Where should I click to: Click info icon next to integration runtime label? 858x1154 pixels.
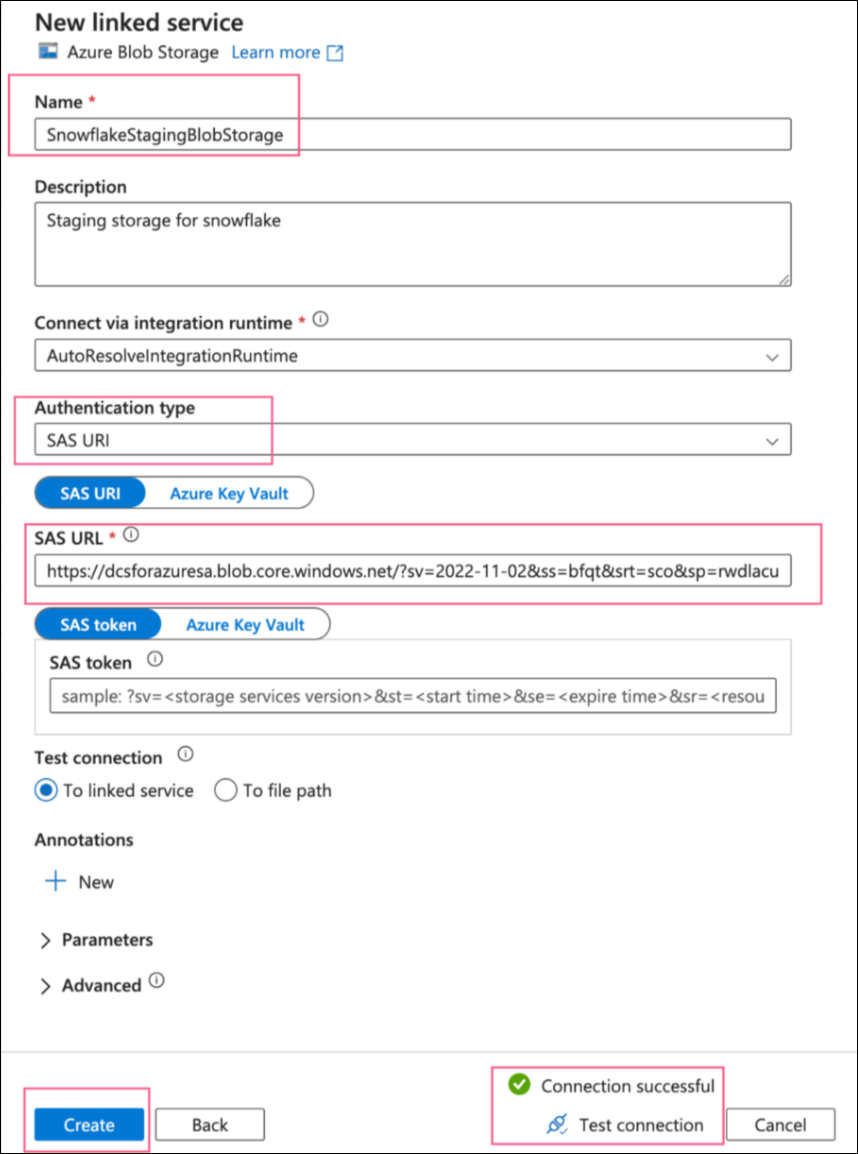tap(320, 321)
